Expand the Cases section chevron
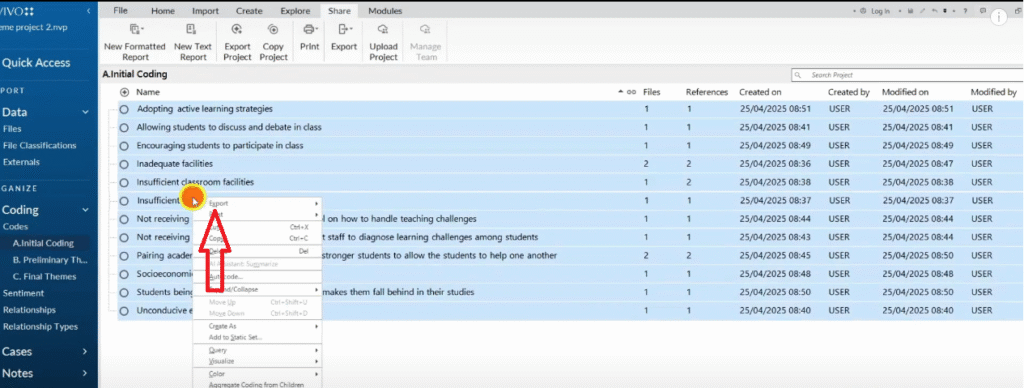Viewport: 1024px width, 388px height. pyautogui.click(x=85, y=352)
